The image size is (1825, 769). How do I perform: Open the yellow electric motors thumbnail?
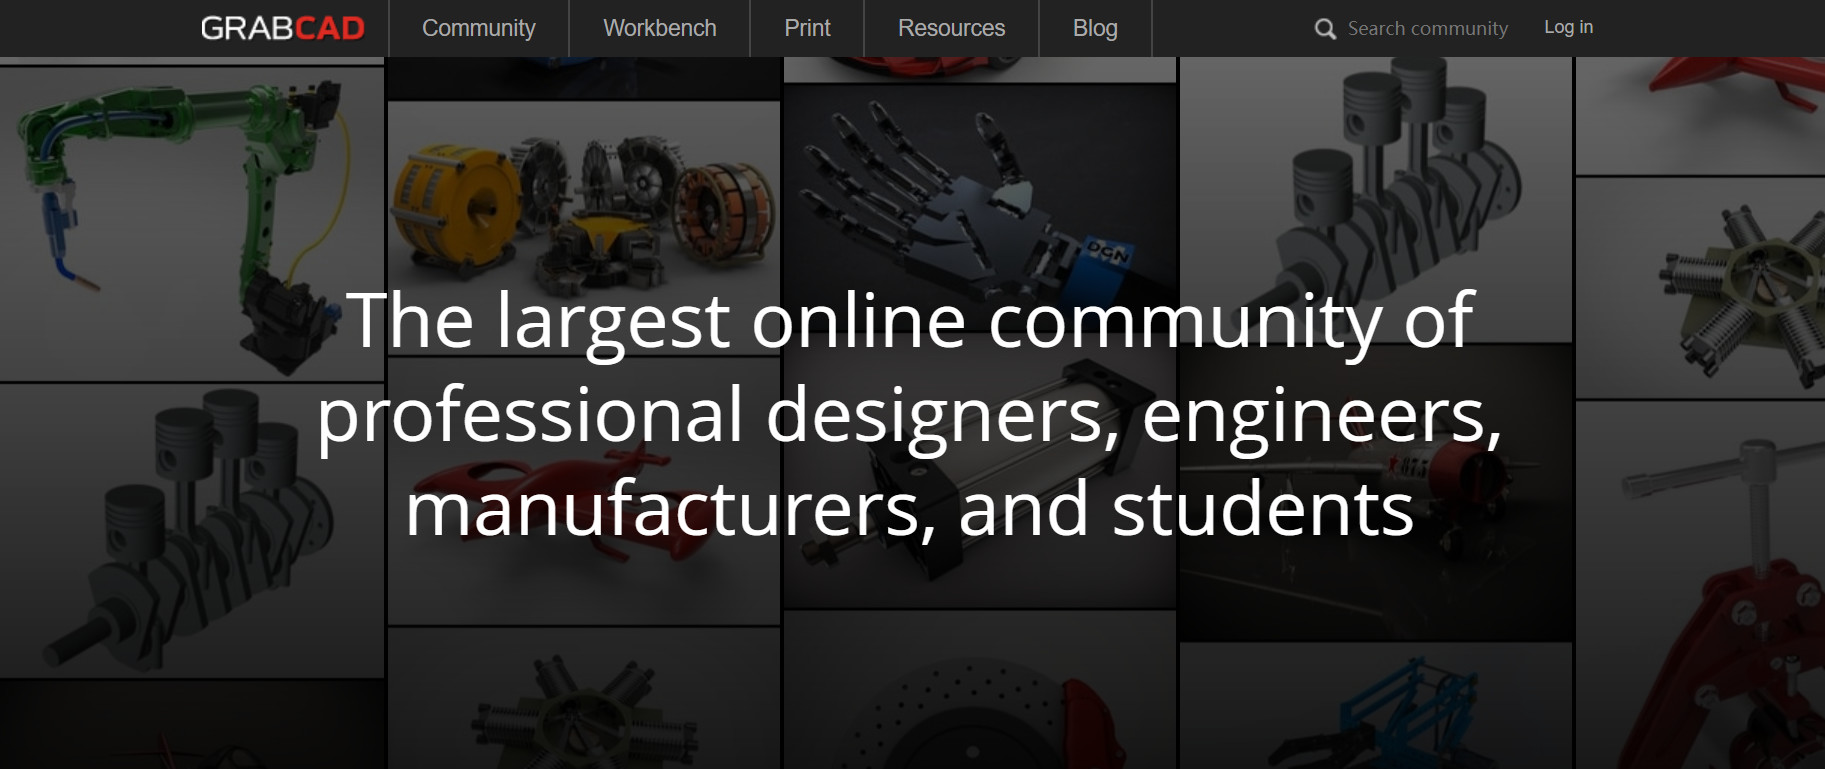pyautogui.click(x=583, y=228)
